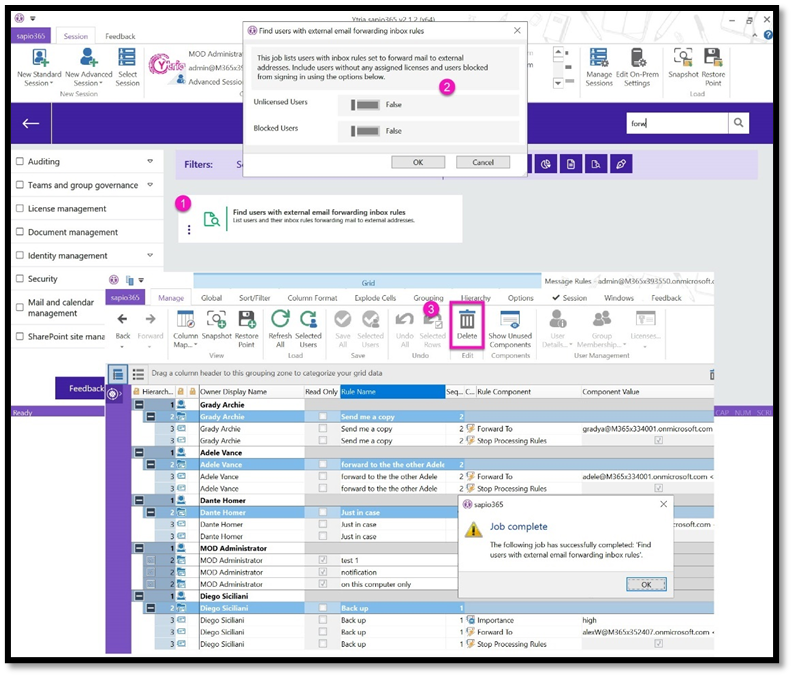The width and height of the screenshot is (792, 676).
Task: Toggle Read Only checkbox for test 1 rule
Action: [x=323, y=560]
